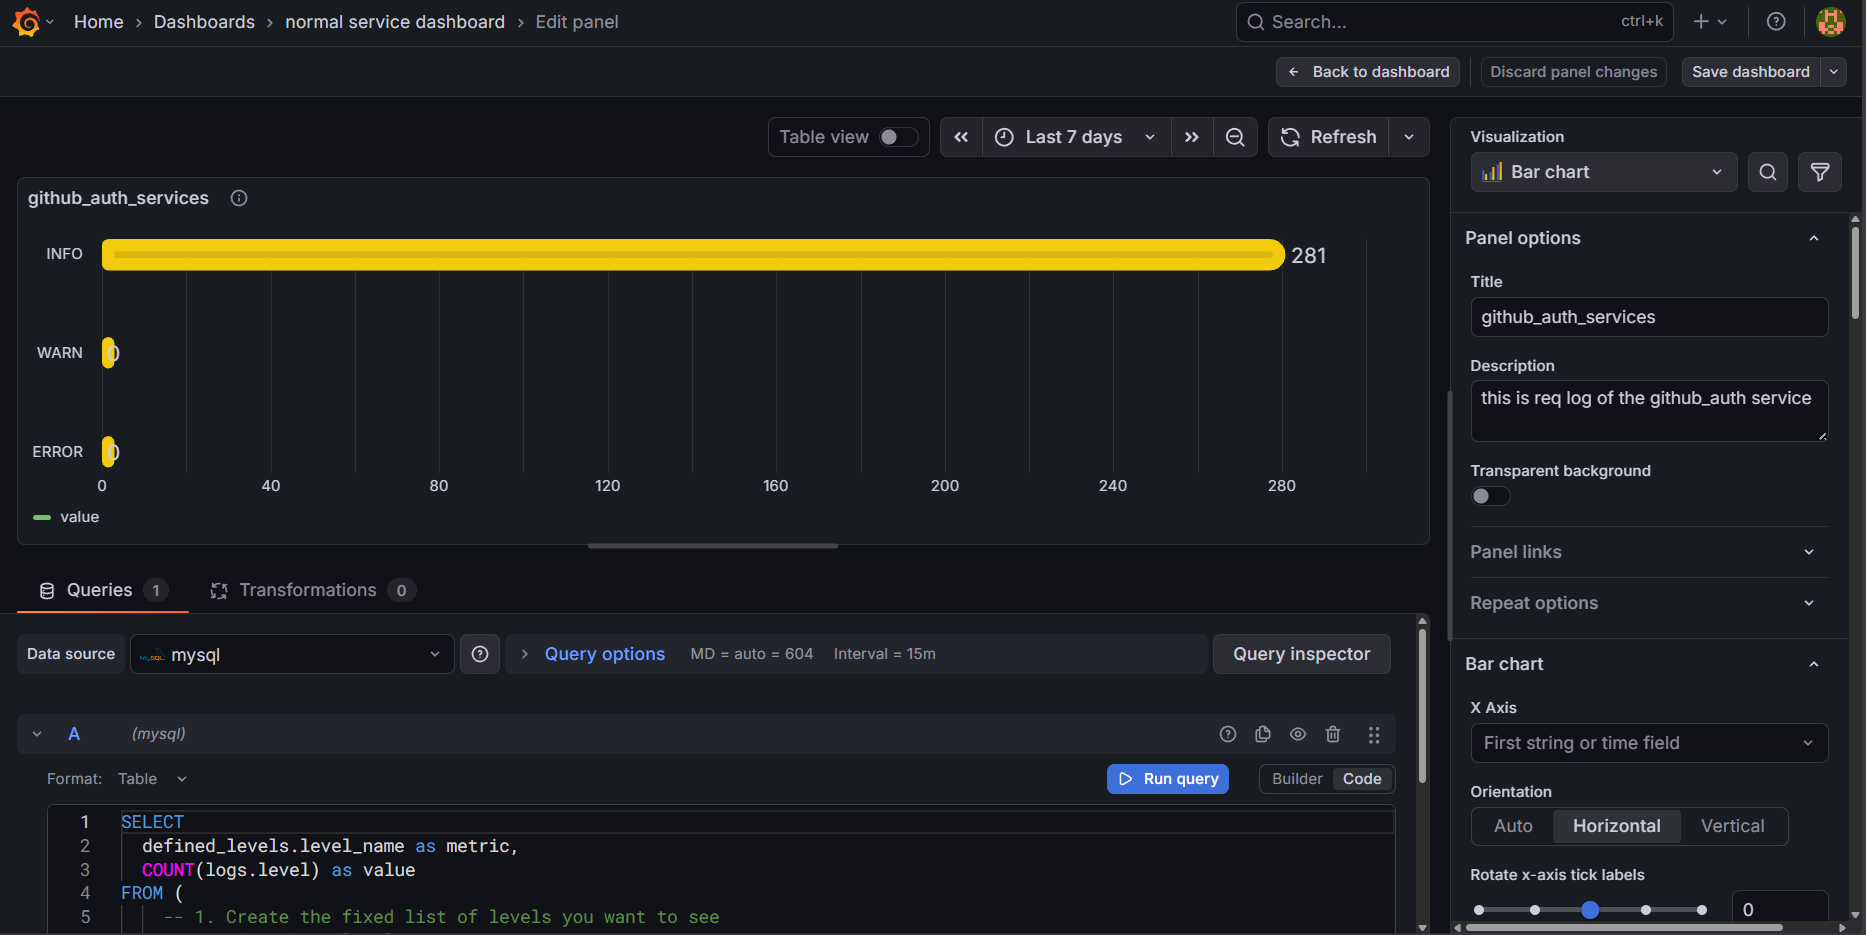Open the Refresh interval dropdown arrow

tap(1409, 137)
